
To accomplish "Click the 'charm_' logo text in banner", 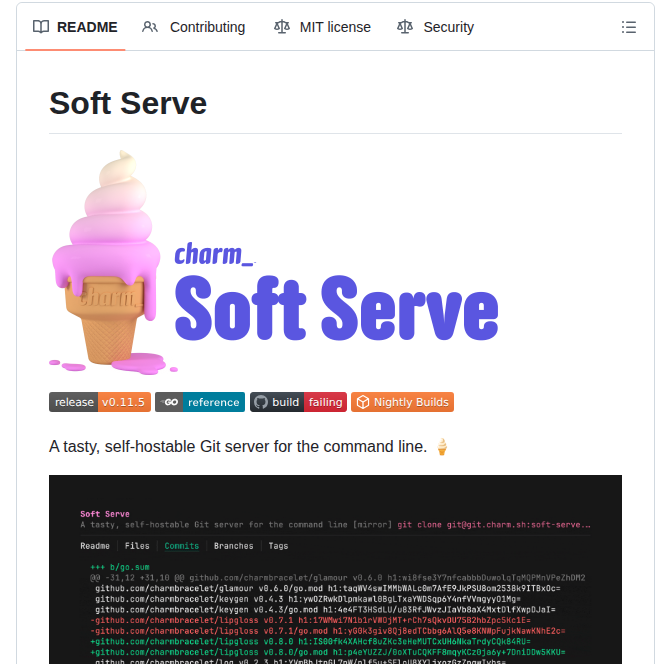I will (x=215, y=254).
